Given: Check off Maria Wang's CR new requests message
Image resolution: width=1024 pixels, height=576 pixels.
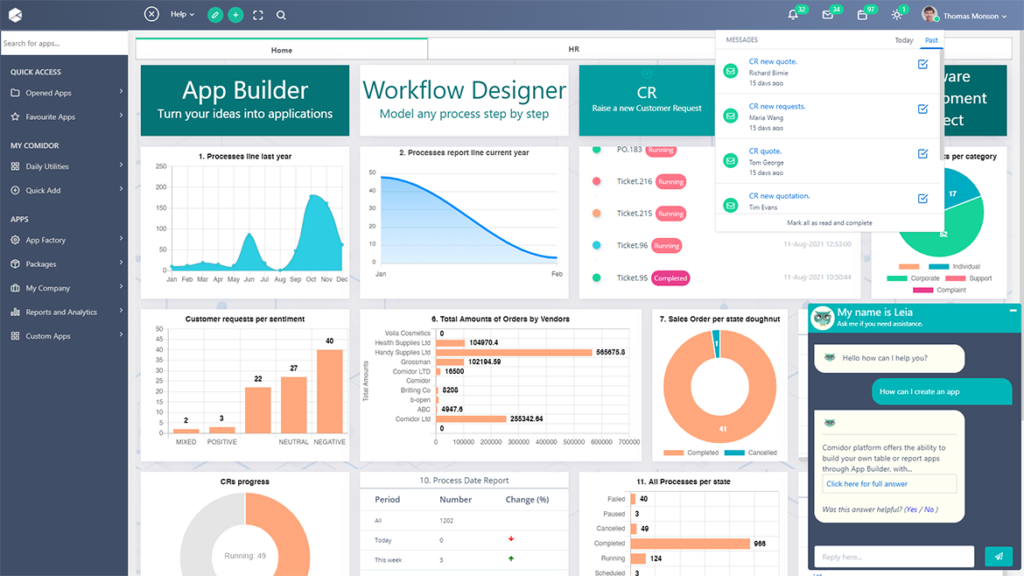Looking at the screenshot, I should pos(922,110).
